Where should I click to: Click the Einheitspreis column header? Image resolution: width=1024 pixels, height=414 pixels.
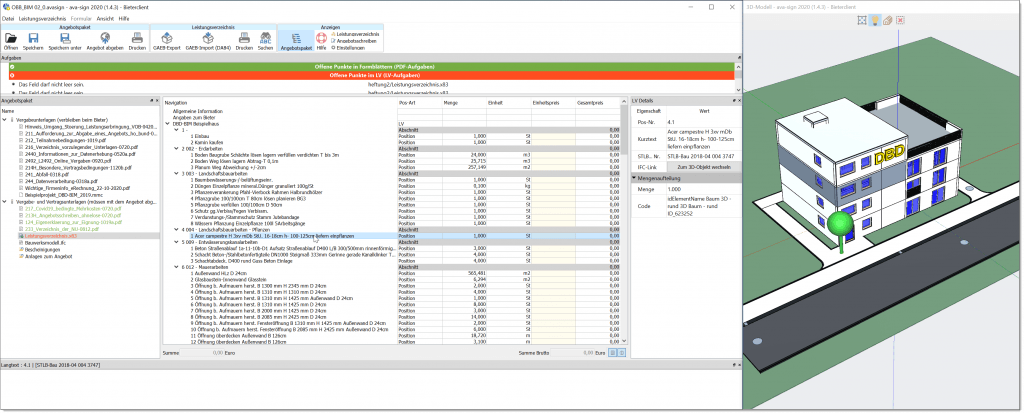click(554, 103)
